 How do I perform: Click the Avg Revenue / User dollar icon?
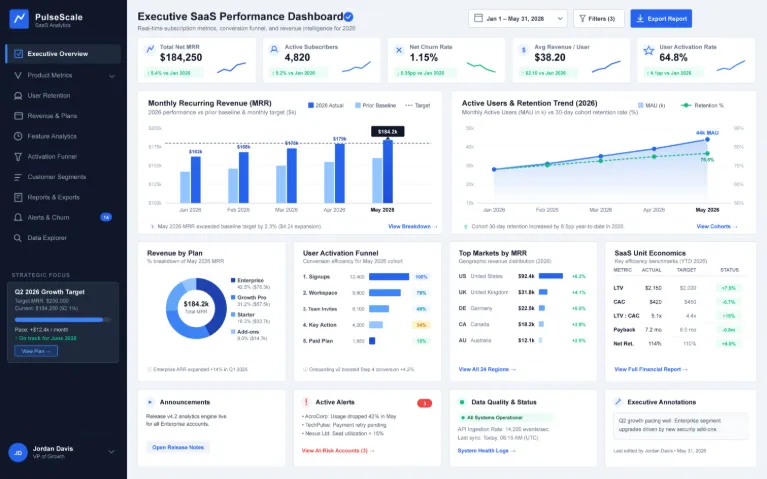click(x=524, y=50)
